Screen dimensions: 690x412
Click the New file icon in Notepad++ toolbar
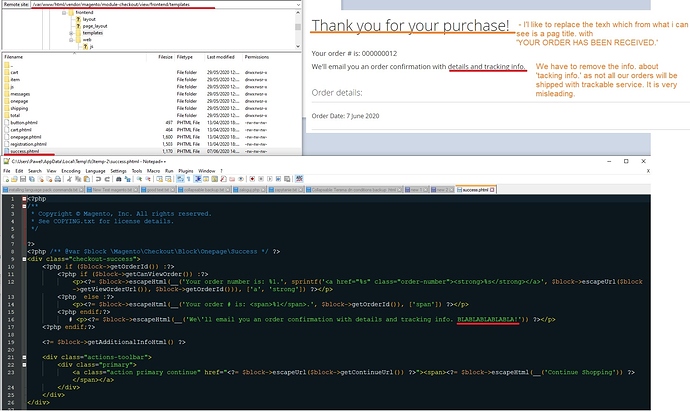pos(6,179)
